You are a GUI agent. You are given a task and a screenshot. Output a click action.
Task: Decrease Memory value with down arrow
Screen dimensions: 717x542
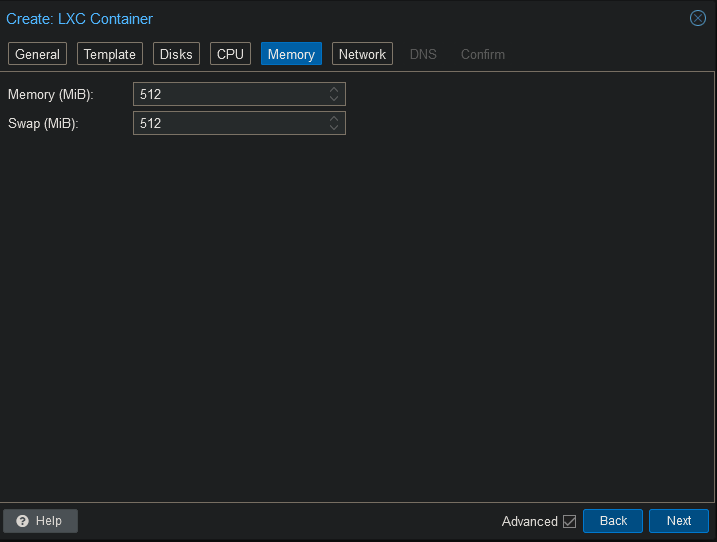tap(334, 99)
